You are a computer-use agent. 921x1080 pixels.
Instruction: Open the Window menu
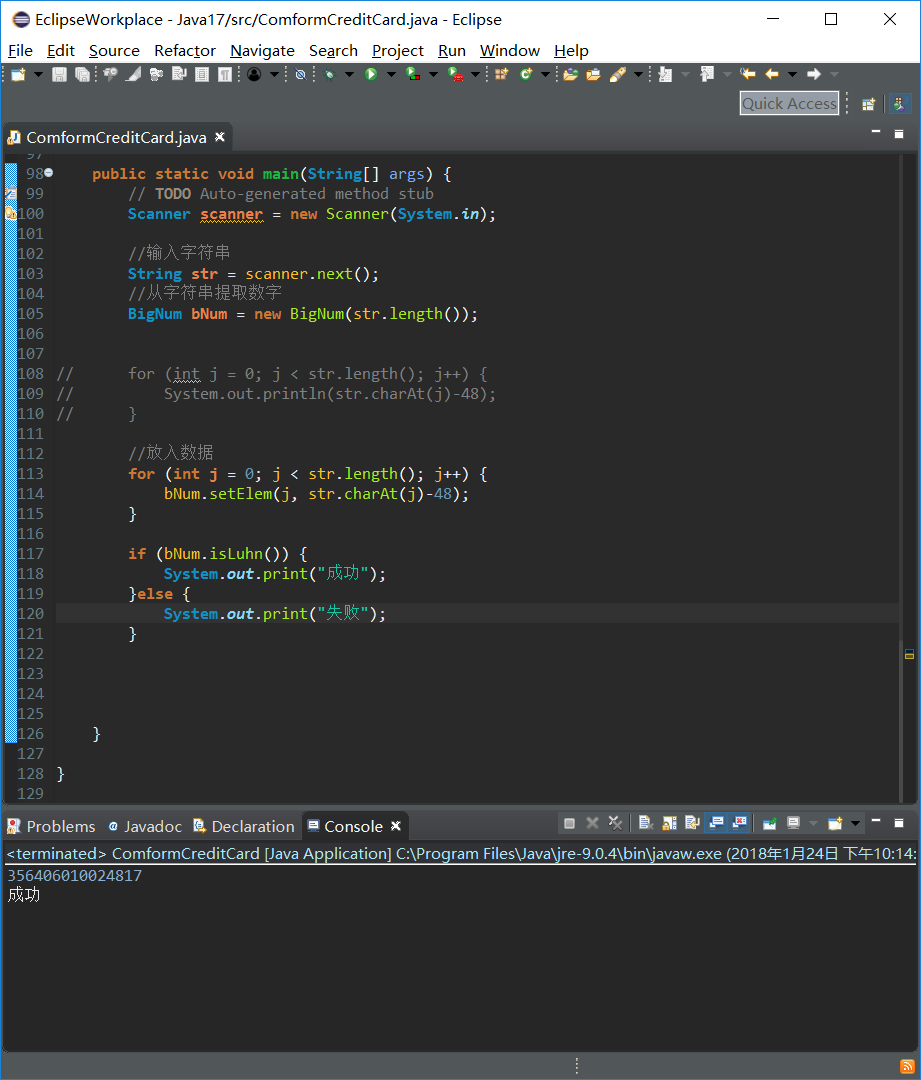pos(510,51)
